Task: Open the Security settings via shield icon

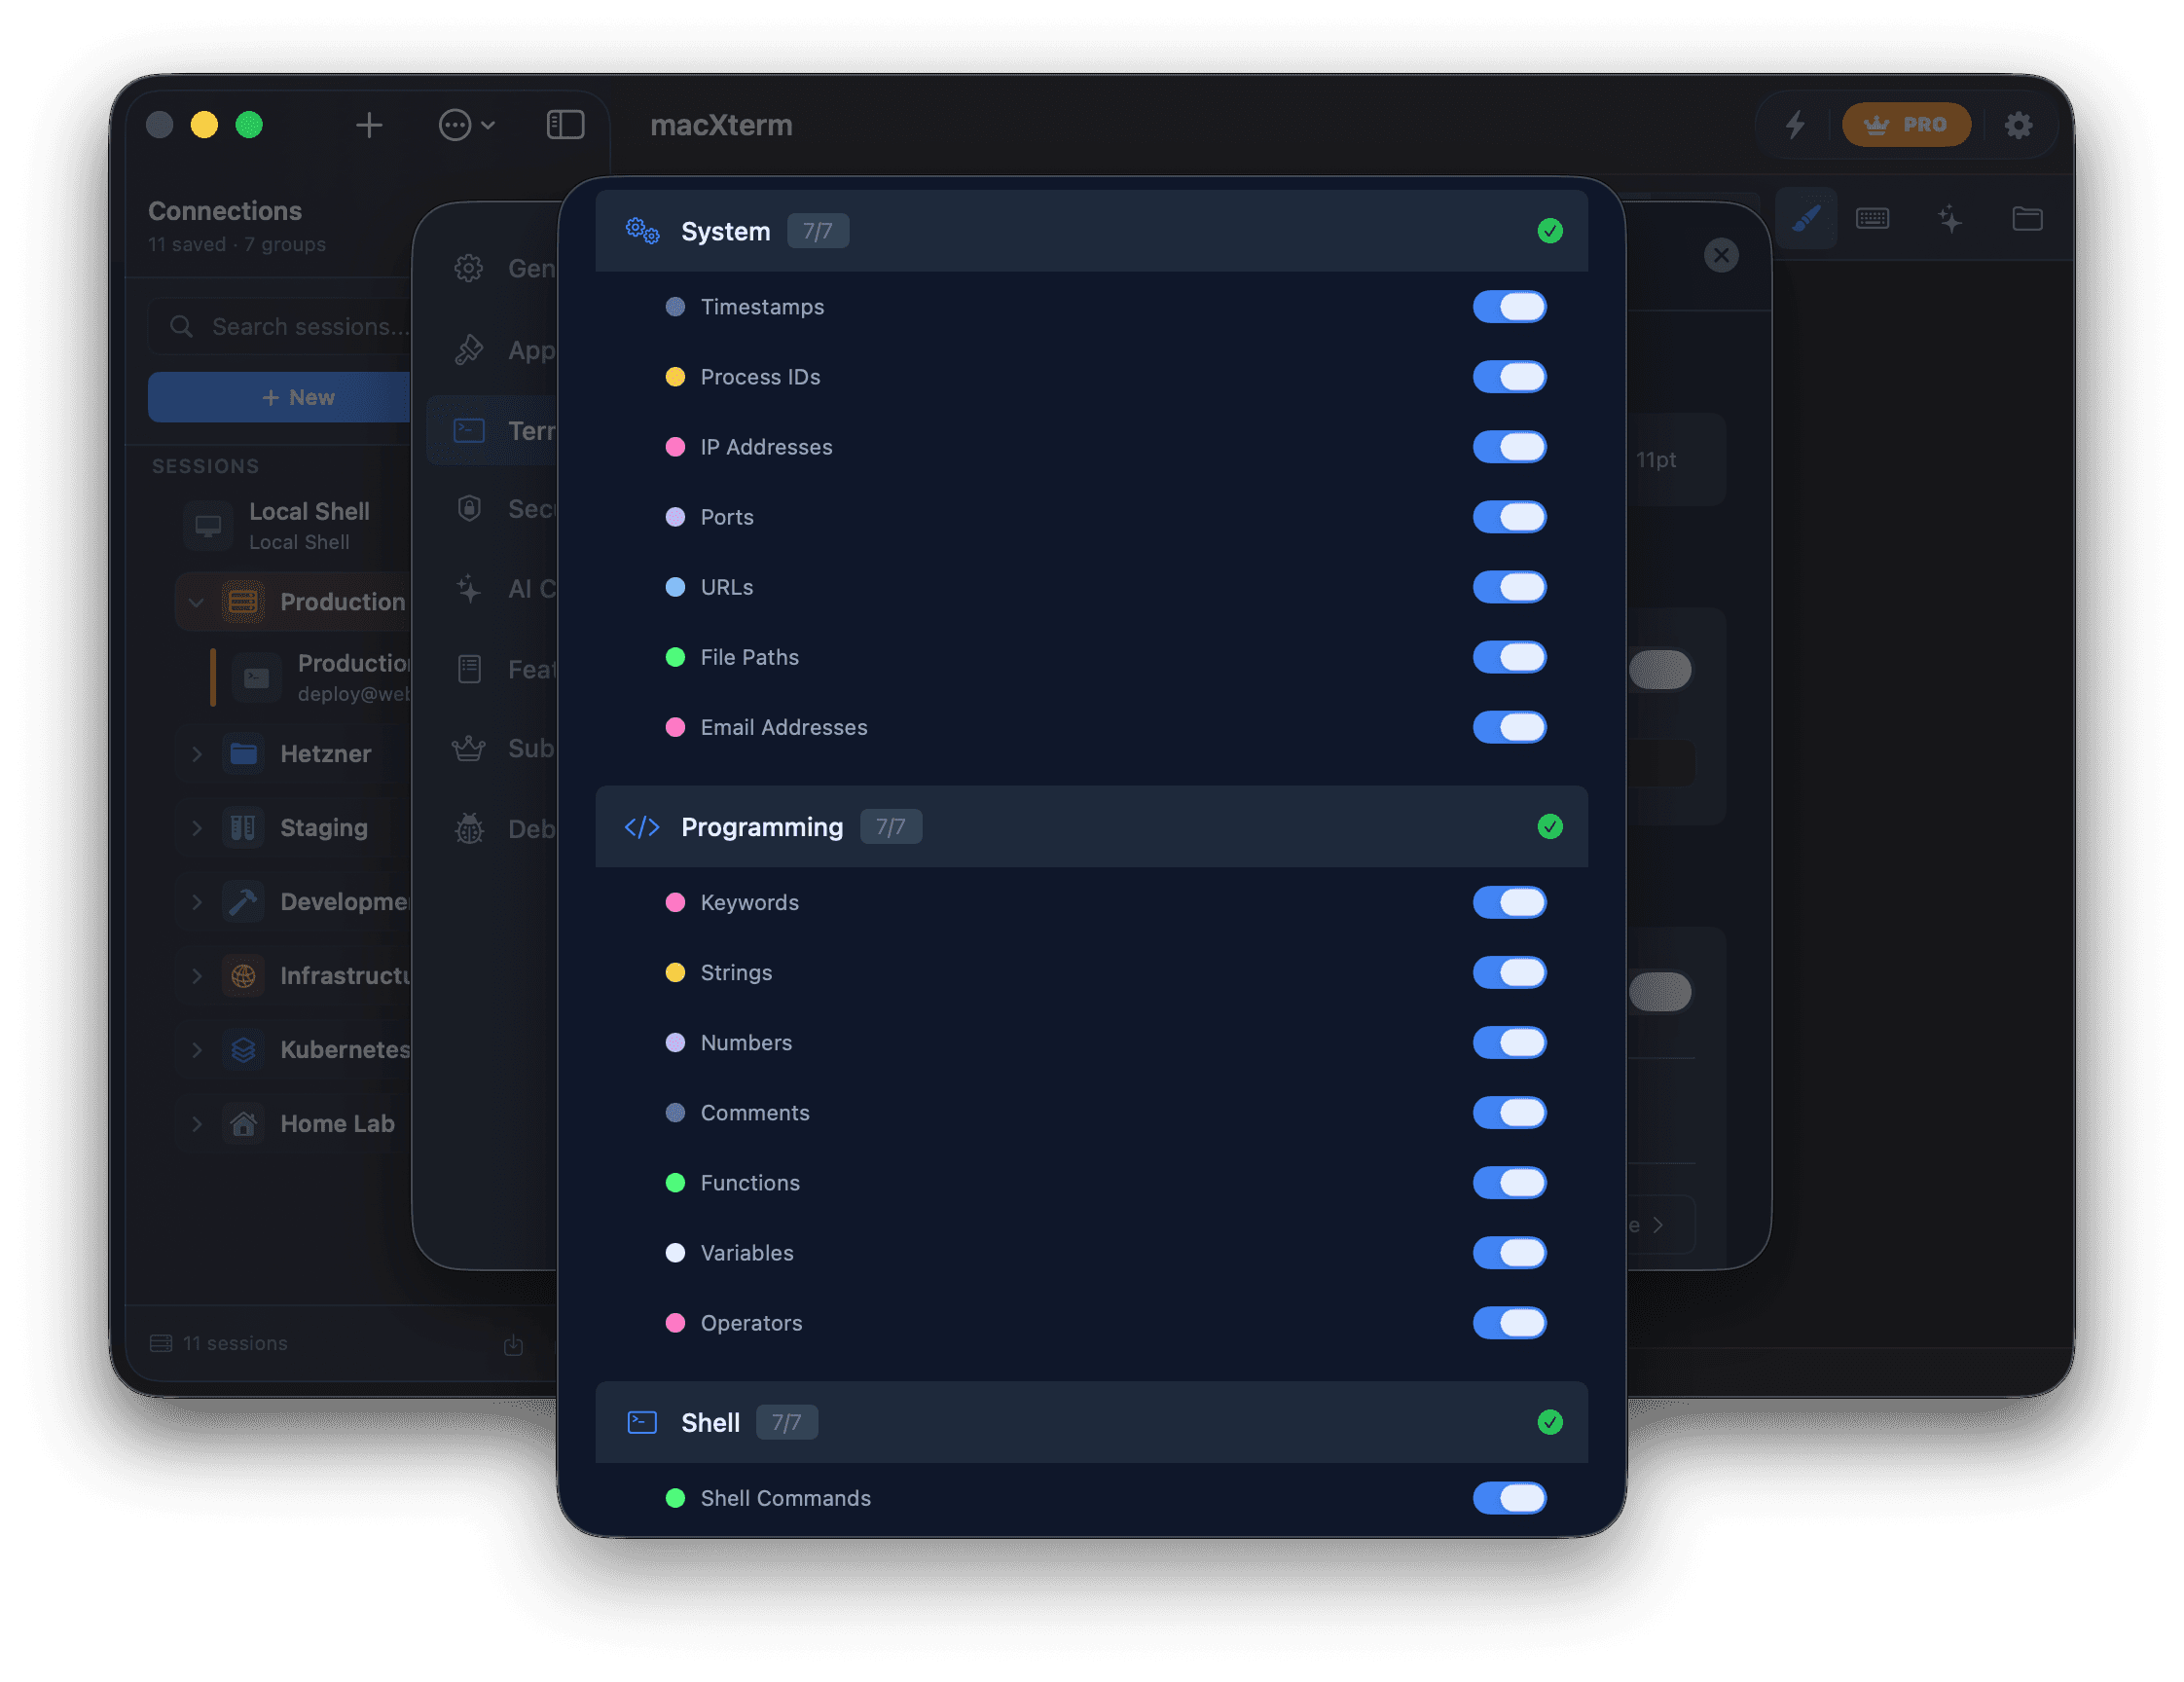Action: coord(468,509)
